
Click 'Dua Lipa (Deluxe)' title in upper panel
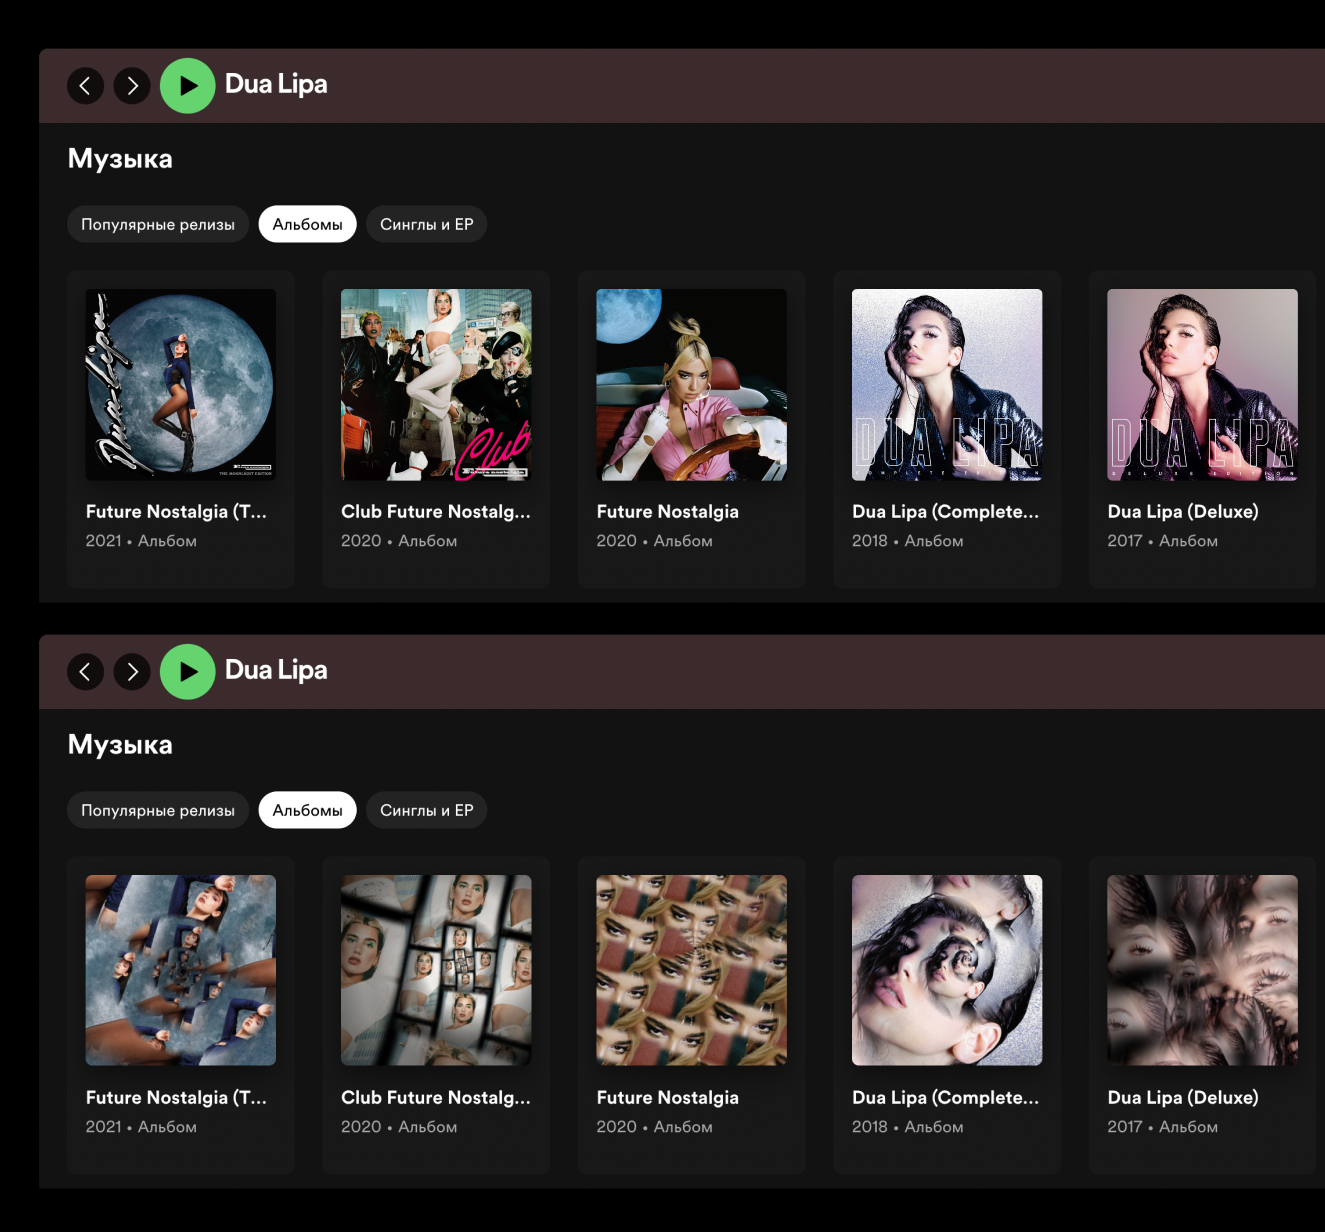(1183, 512)
